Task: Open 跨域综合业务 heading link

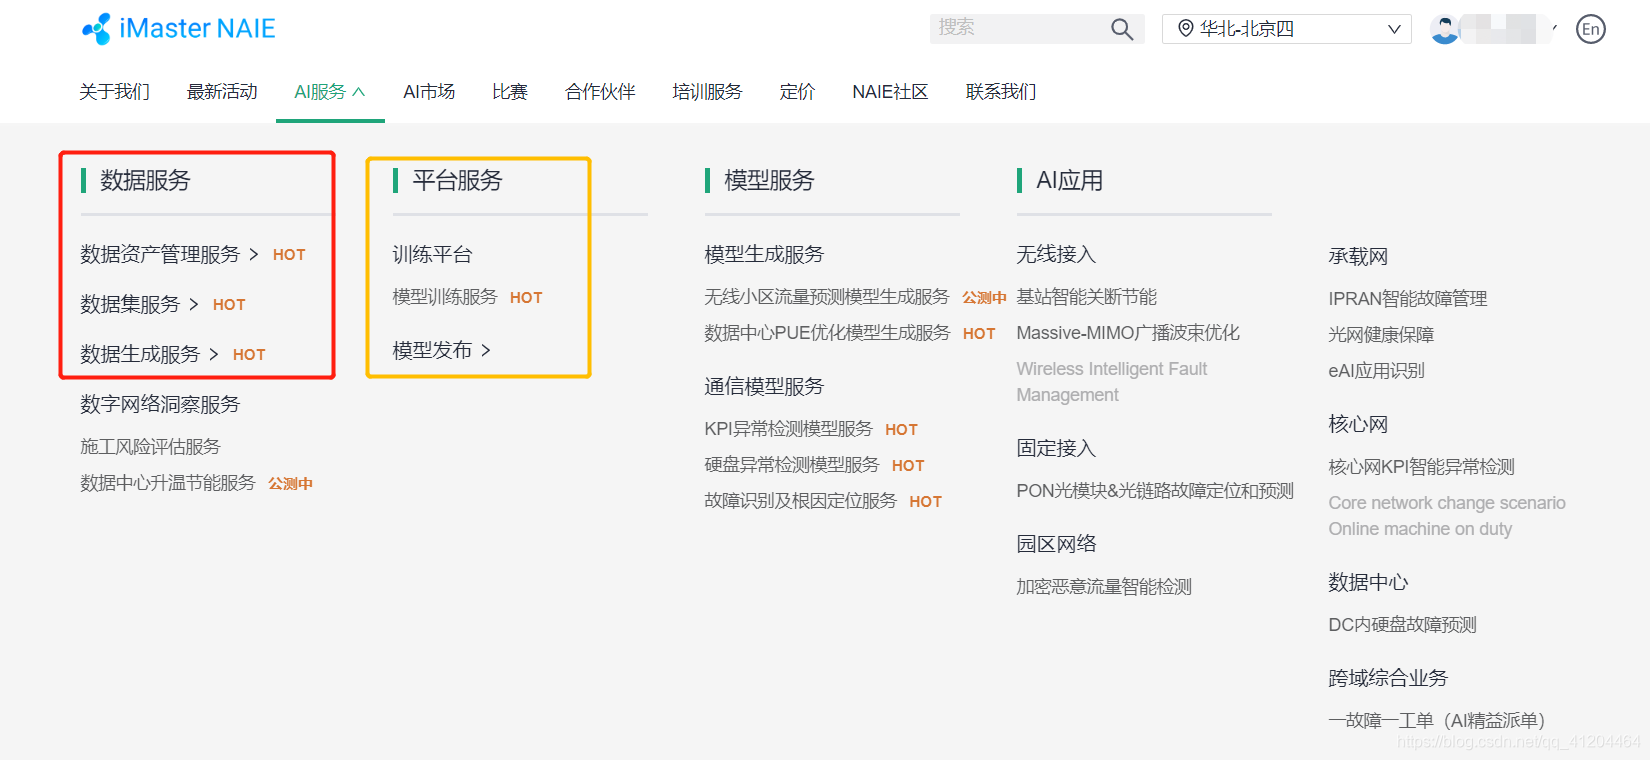Action: pos(1388,679)
